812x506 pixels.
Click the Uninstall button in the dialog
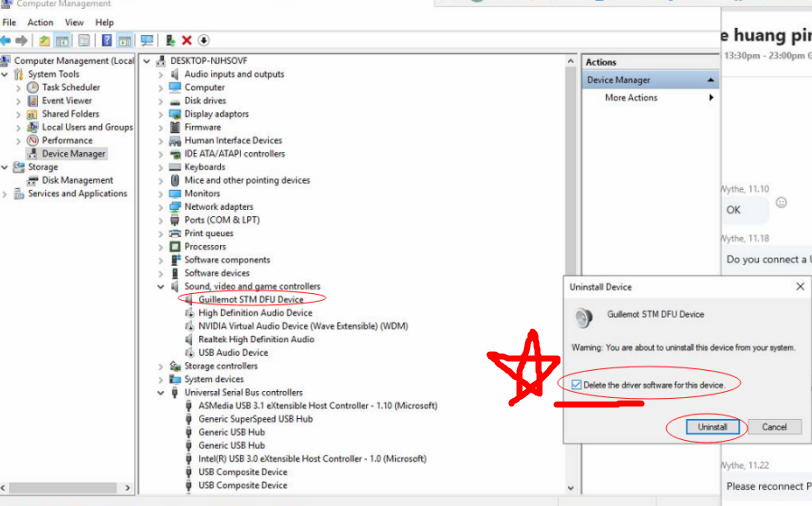(713, 427)
